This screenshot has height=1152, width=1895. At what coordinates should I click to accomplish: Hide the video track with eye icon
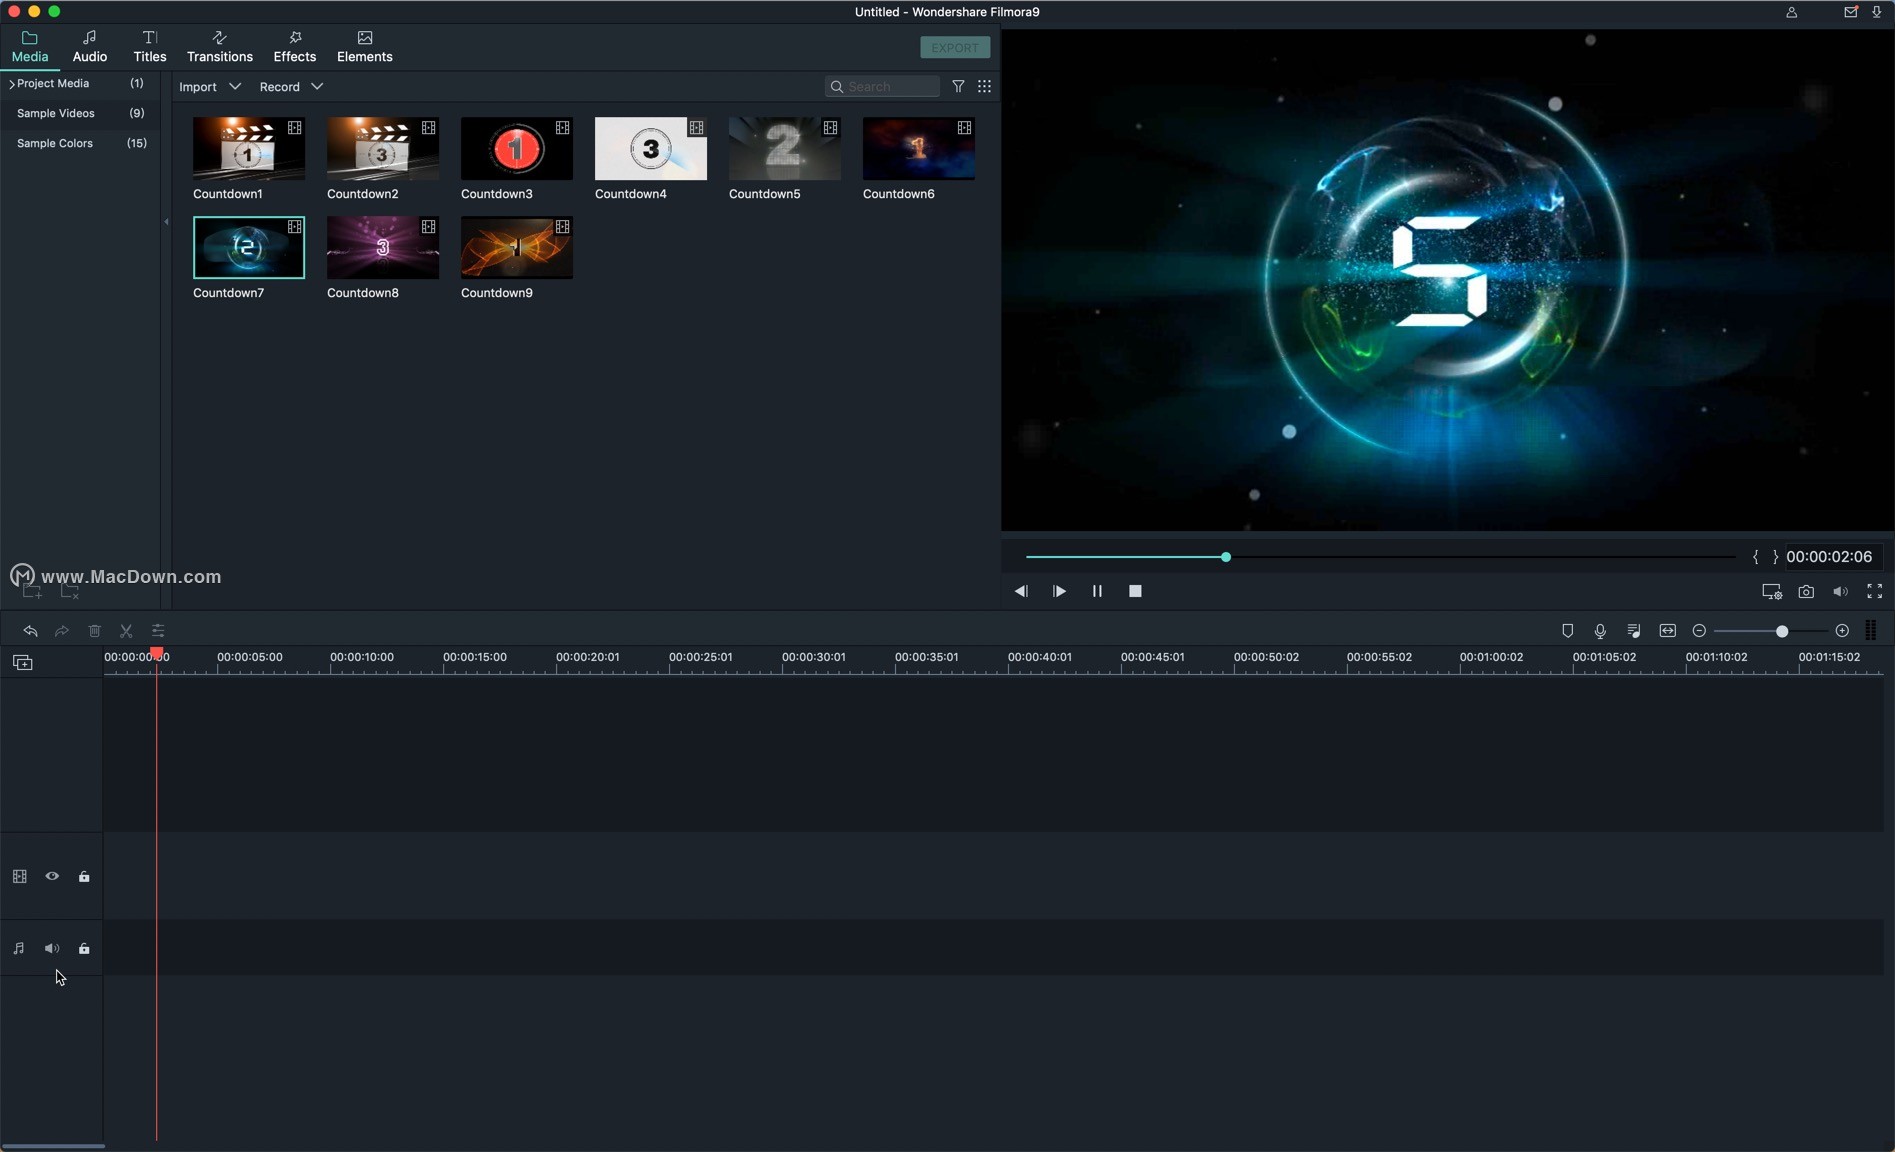pos(52,877)
